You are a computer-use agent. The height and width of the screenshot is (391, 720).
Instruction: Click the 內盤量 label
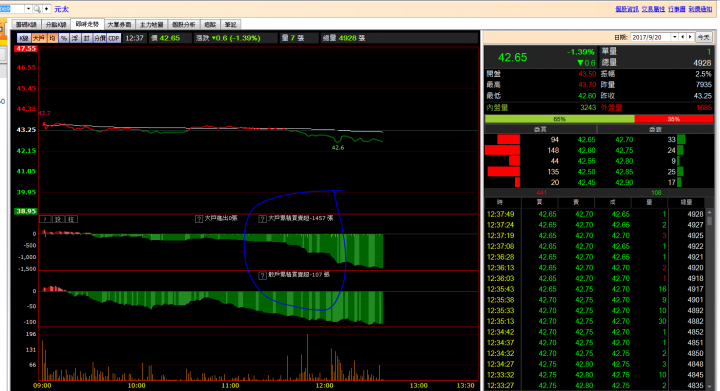click(497, 108)
